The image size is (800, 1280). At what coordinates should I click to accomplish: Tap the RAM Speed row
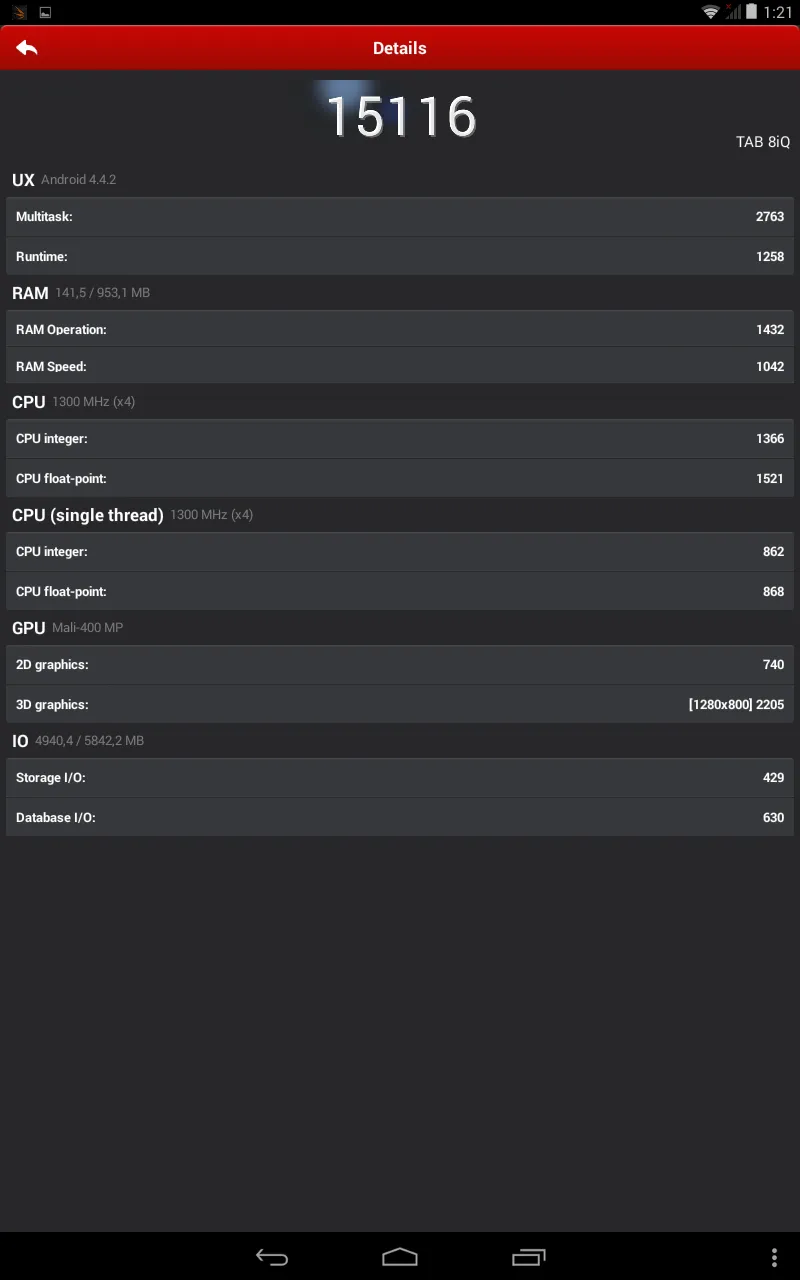pyautogui.click(x=400, y=367)
